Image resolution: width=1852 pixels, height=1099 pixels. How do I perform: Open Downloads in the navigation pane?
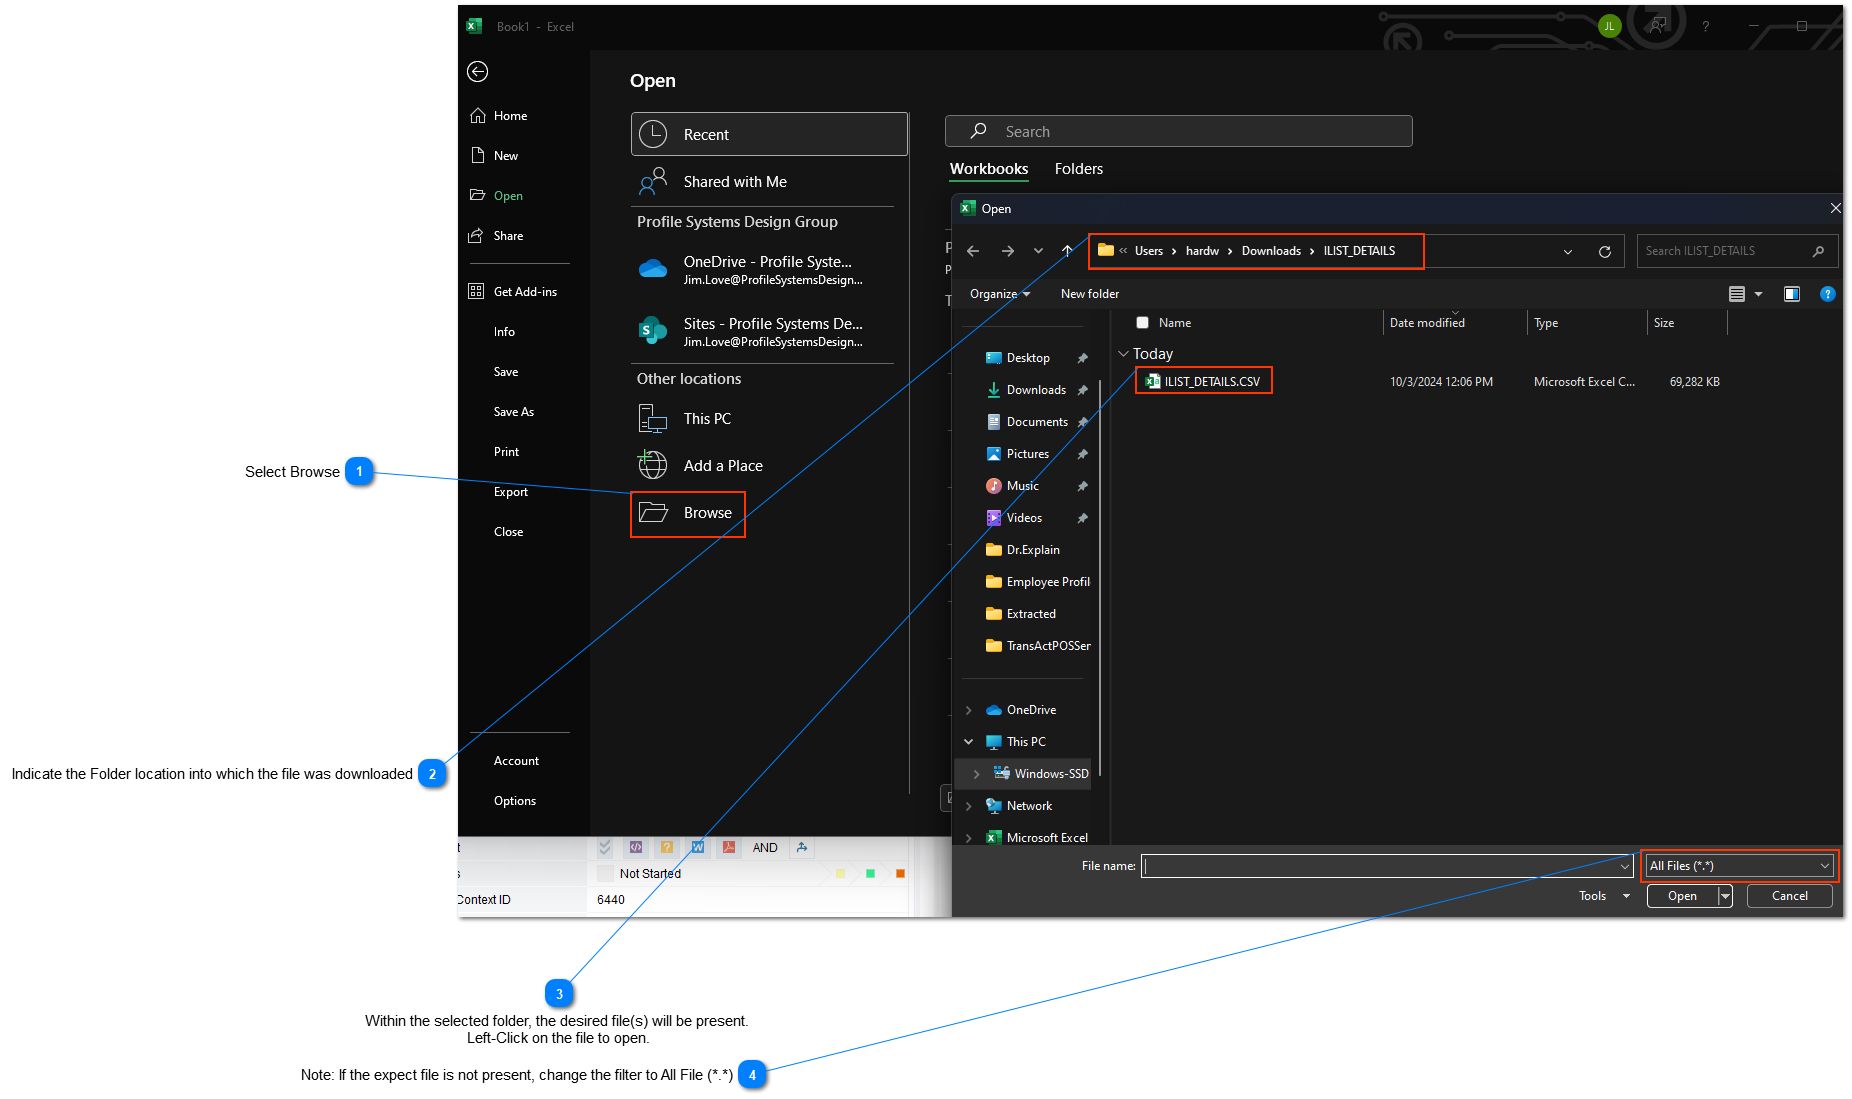click(x=1036, y=390)
